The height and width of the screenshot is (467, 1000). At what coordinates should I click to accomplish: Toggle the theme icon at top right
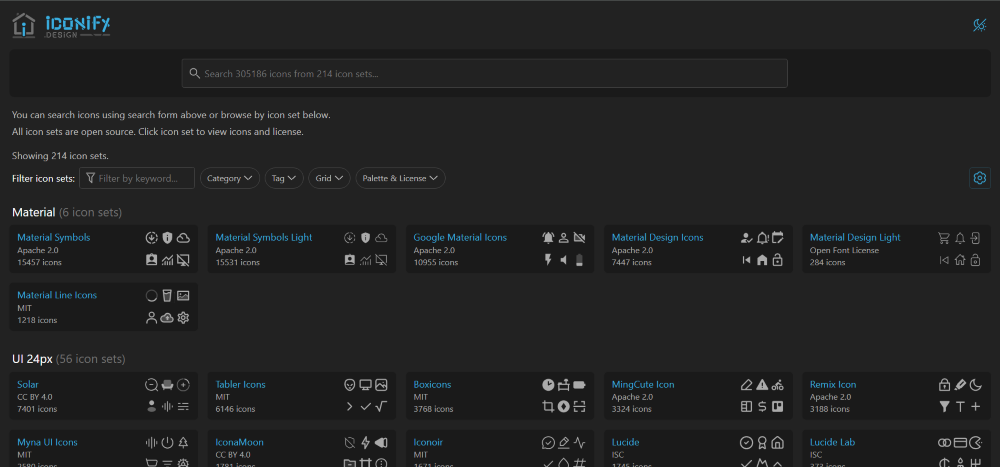980,26
